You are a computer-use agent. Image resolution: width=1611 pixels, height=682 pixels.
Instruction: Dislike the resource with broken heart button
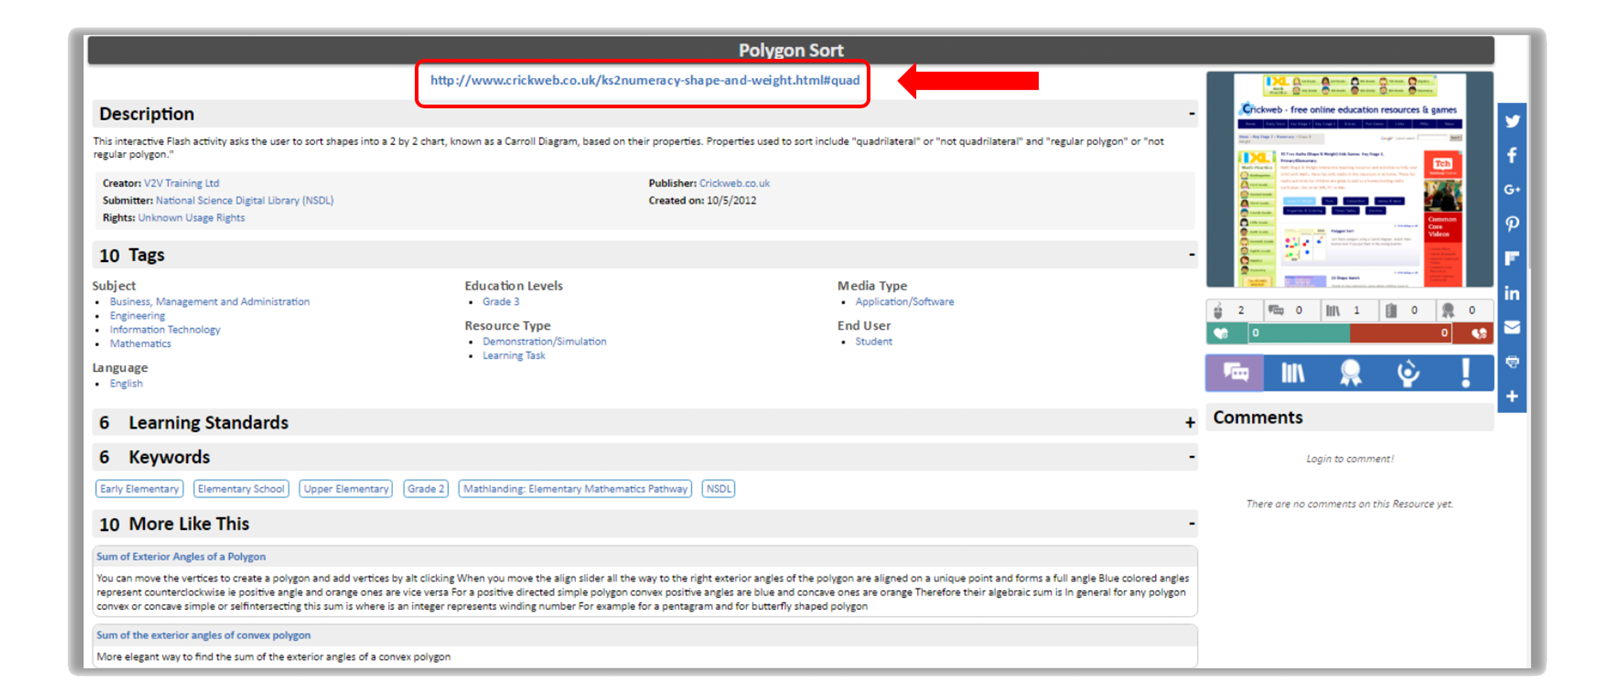coord(1478,333)
